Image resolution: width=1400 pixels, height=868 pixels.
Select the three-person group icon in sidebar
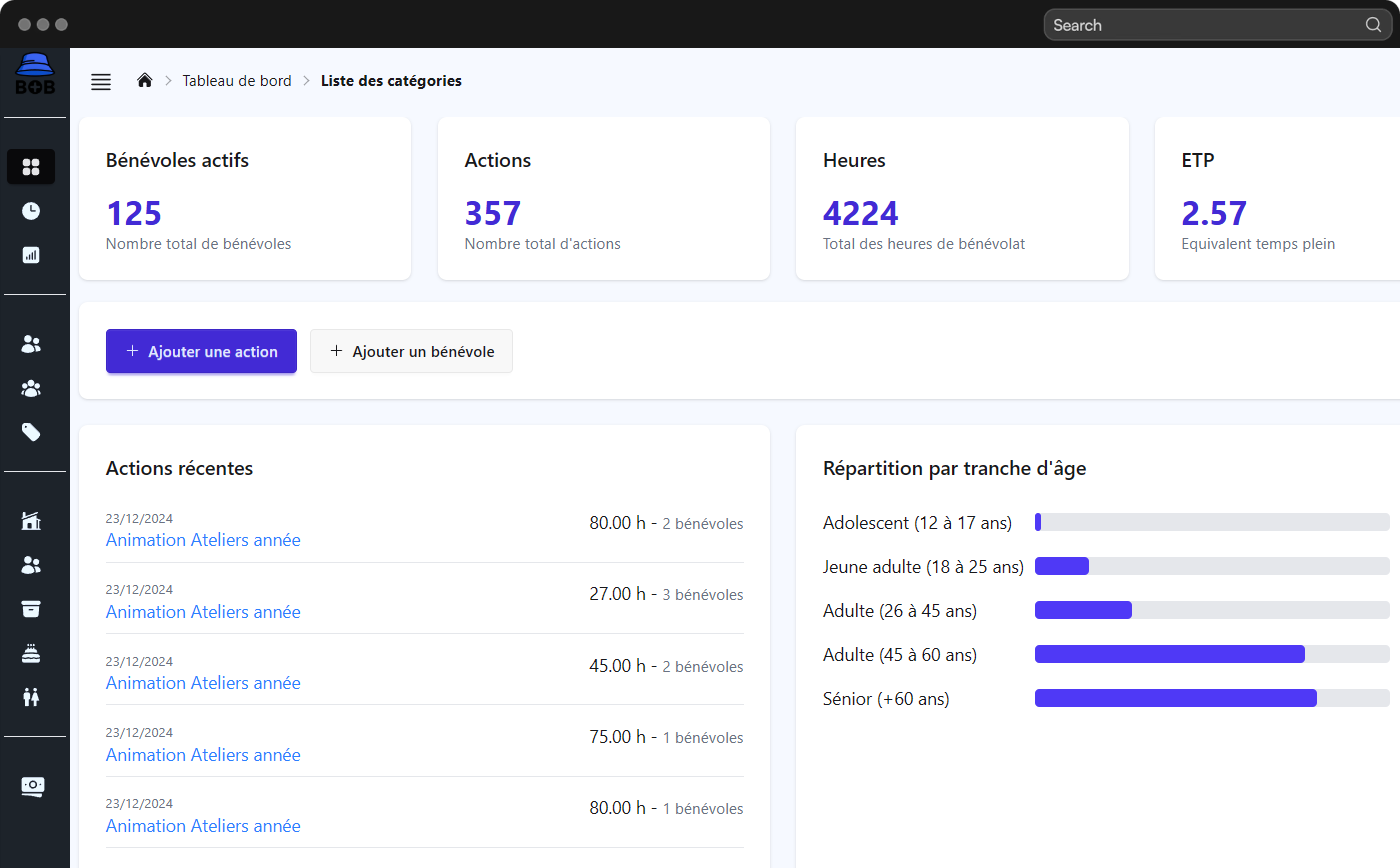click(31, 388)
